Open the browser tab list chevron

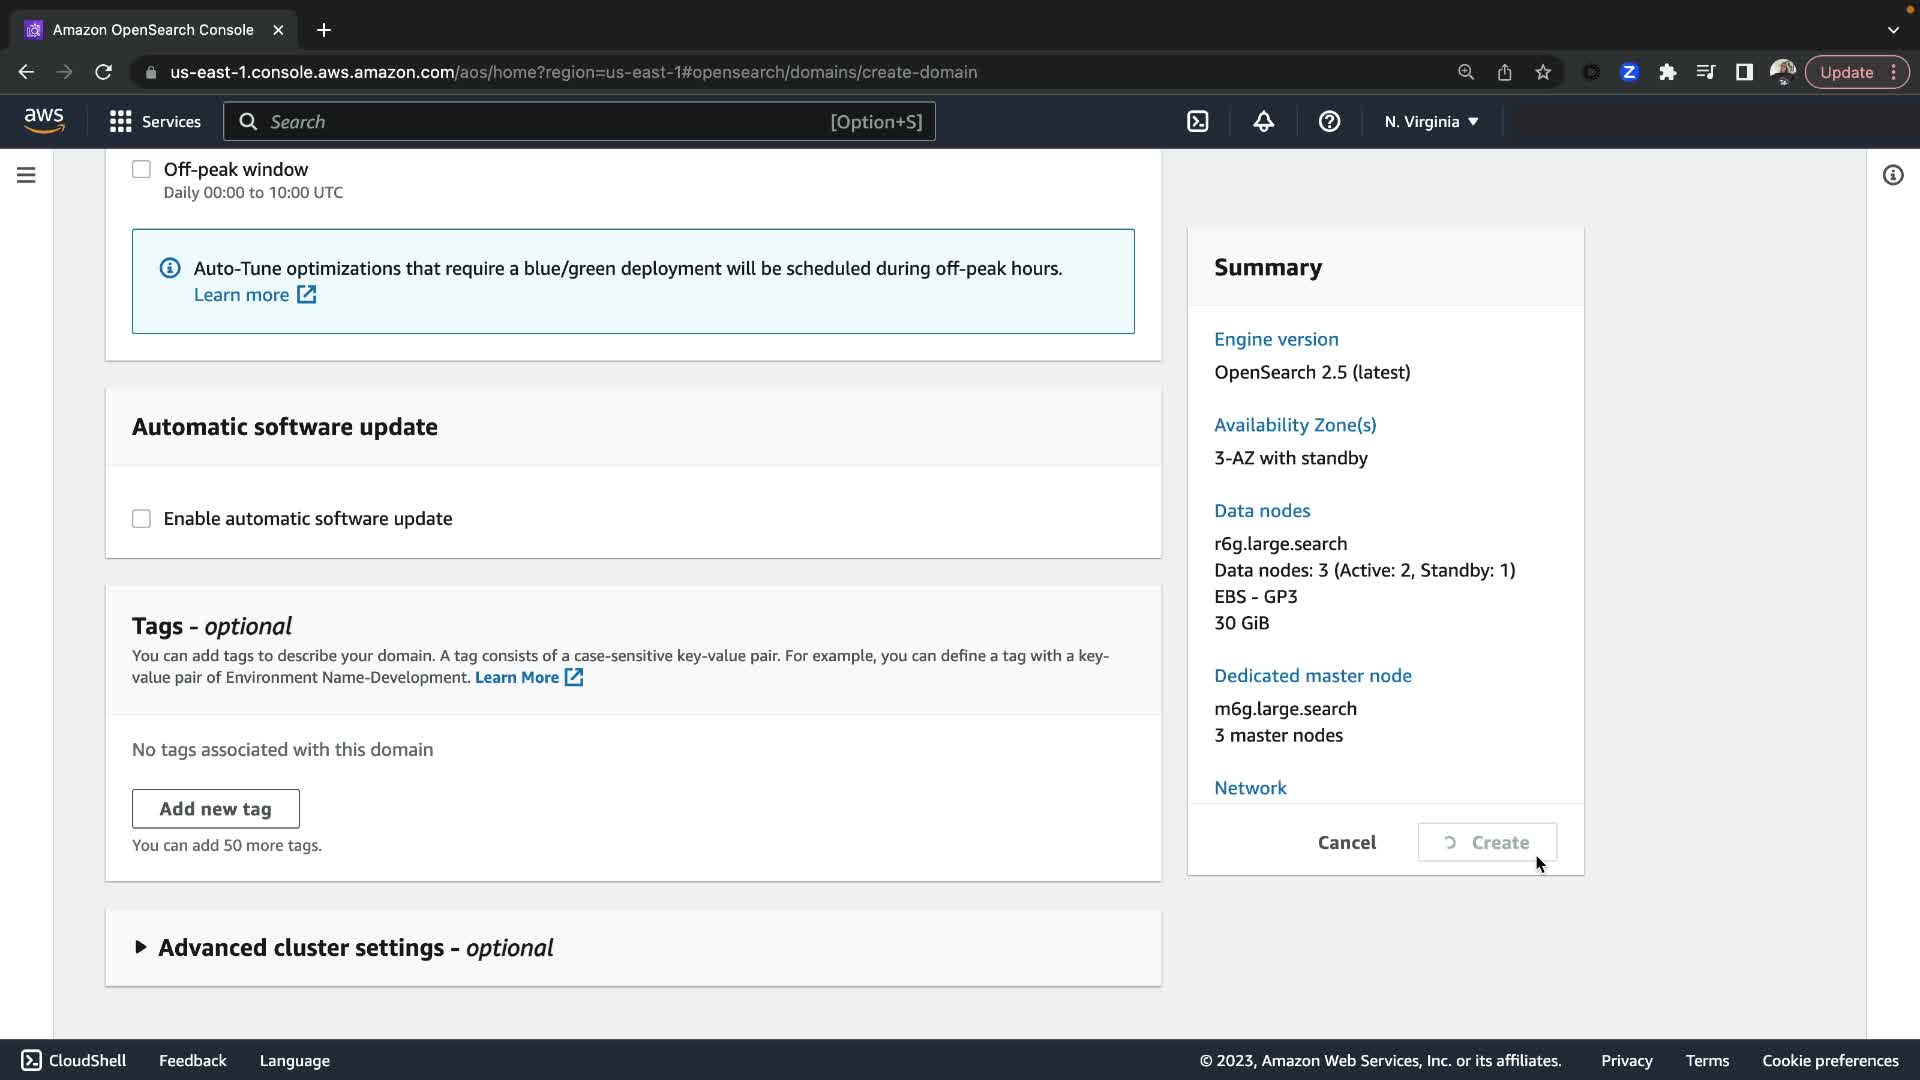coord(1892,30)
